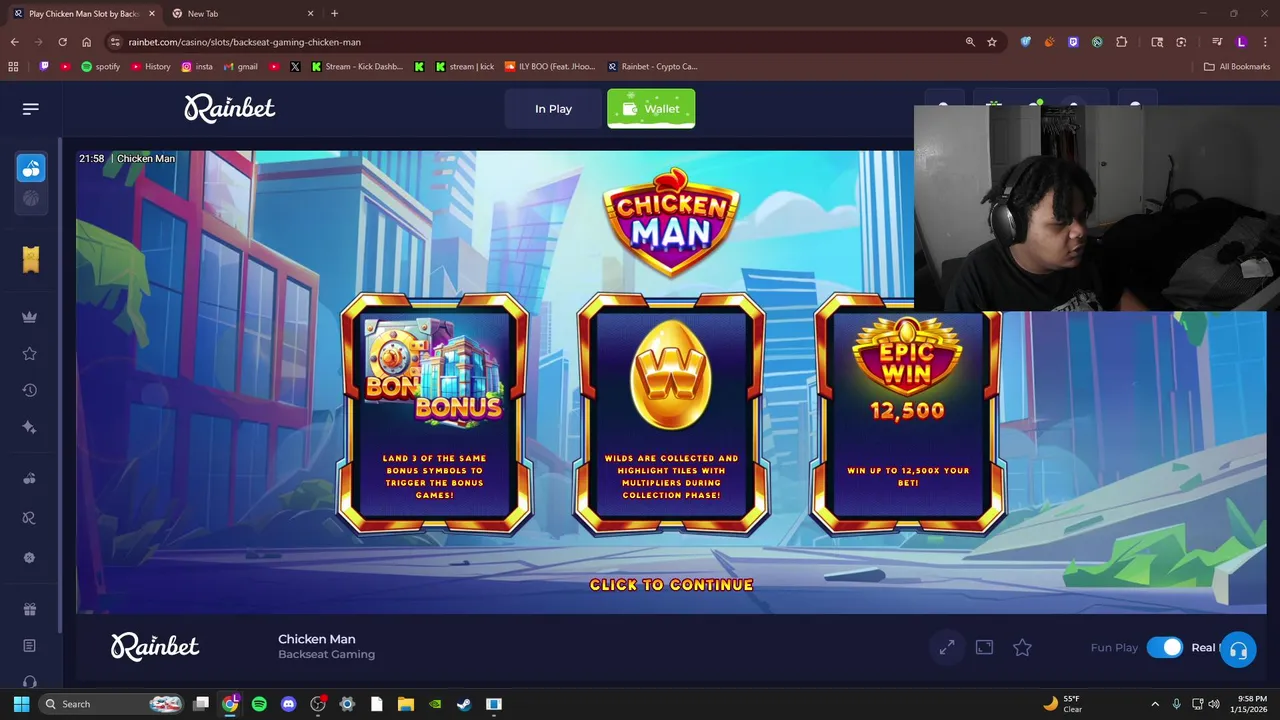Click the Chicken Man game title
The height and width of the screenshot is (720, 1280).
[x=316, y=639]
